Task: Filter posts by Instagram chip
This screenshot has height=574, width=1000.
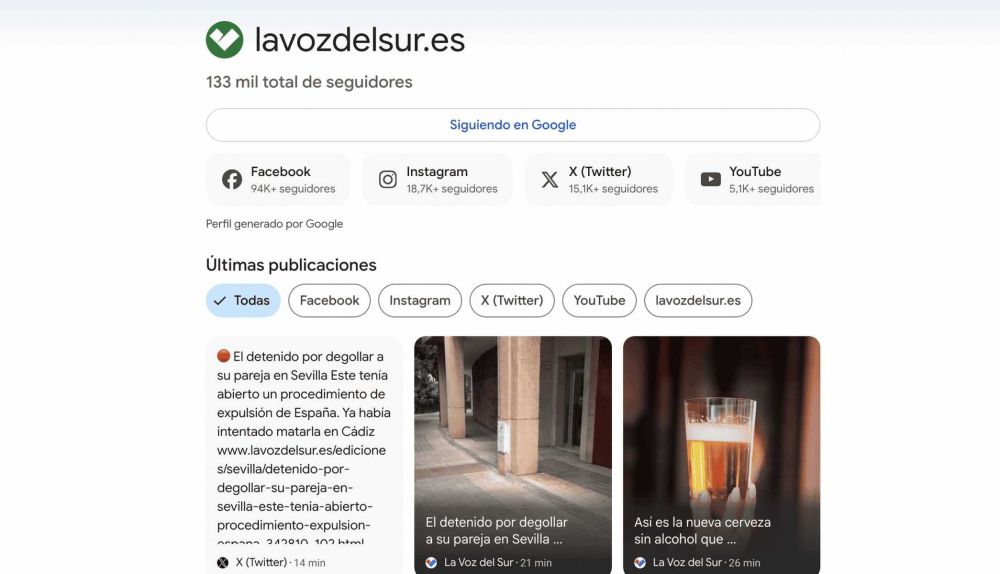Action: (420, 300)
